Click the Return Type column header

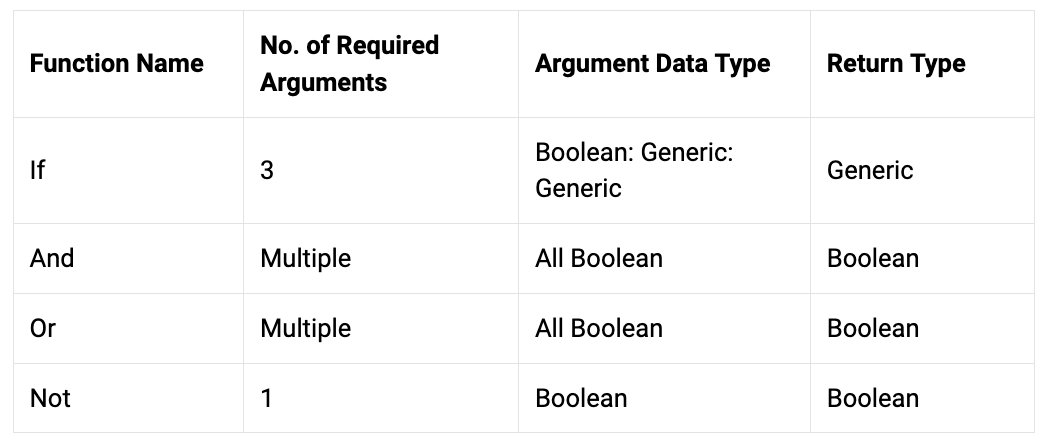(896, 64)
